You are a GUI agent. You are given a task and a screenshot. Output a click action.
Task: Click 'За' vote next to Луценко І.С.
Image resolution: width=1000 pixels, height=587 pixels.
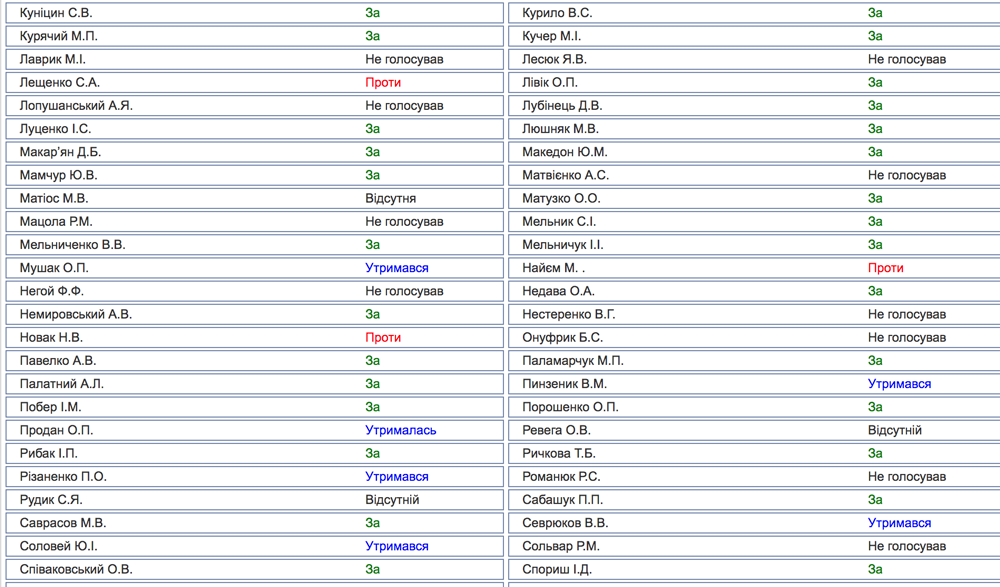[x=372, y=129]
